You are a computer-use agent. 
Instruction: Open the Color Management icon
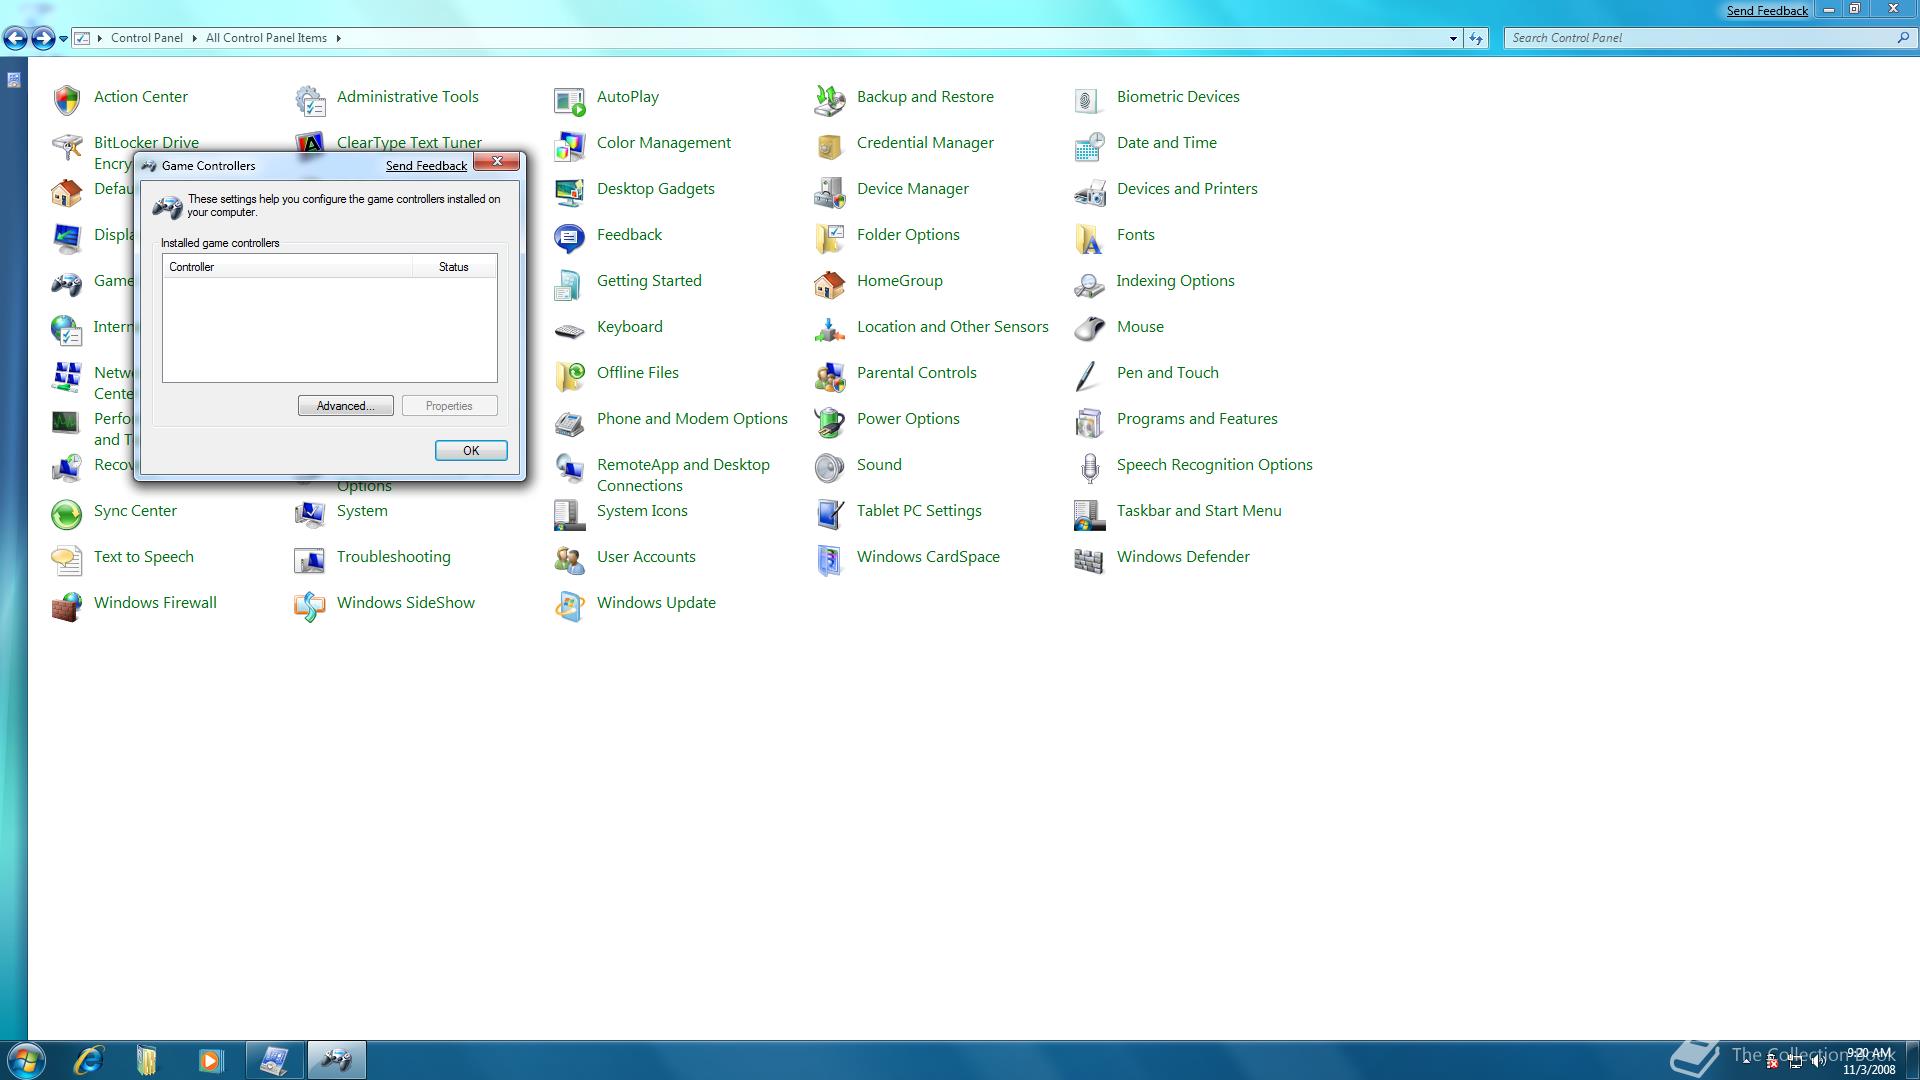click(570, 146)
